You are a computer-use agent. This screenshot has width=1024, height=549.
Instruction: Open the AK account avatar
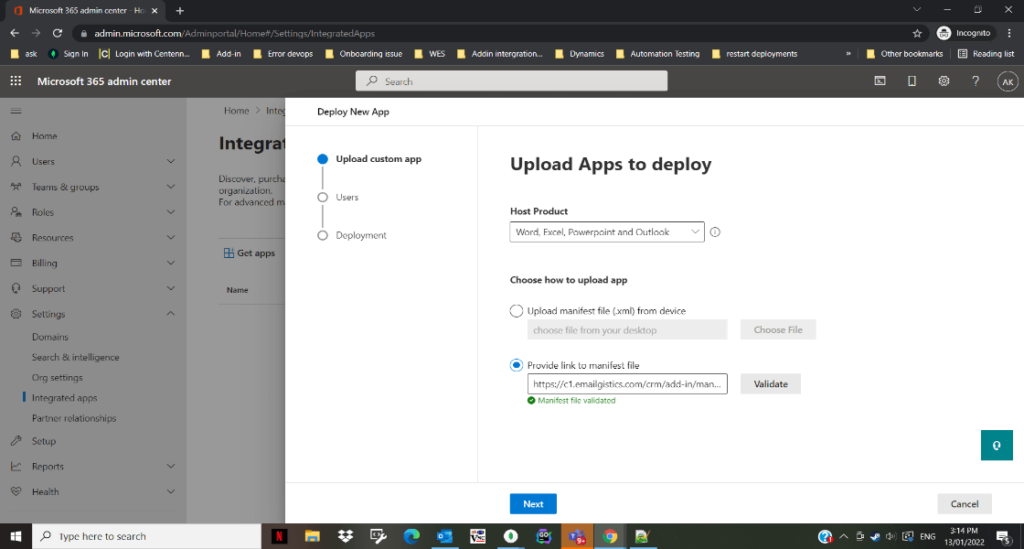tap(1007, 82)
